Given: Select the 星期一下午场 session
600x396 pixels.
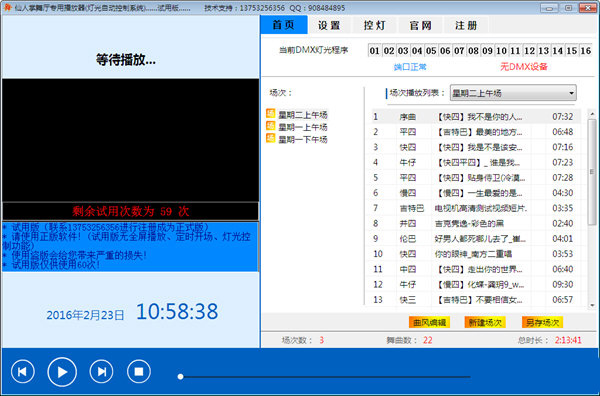Looking at the screenshot, I should [303, 139].
